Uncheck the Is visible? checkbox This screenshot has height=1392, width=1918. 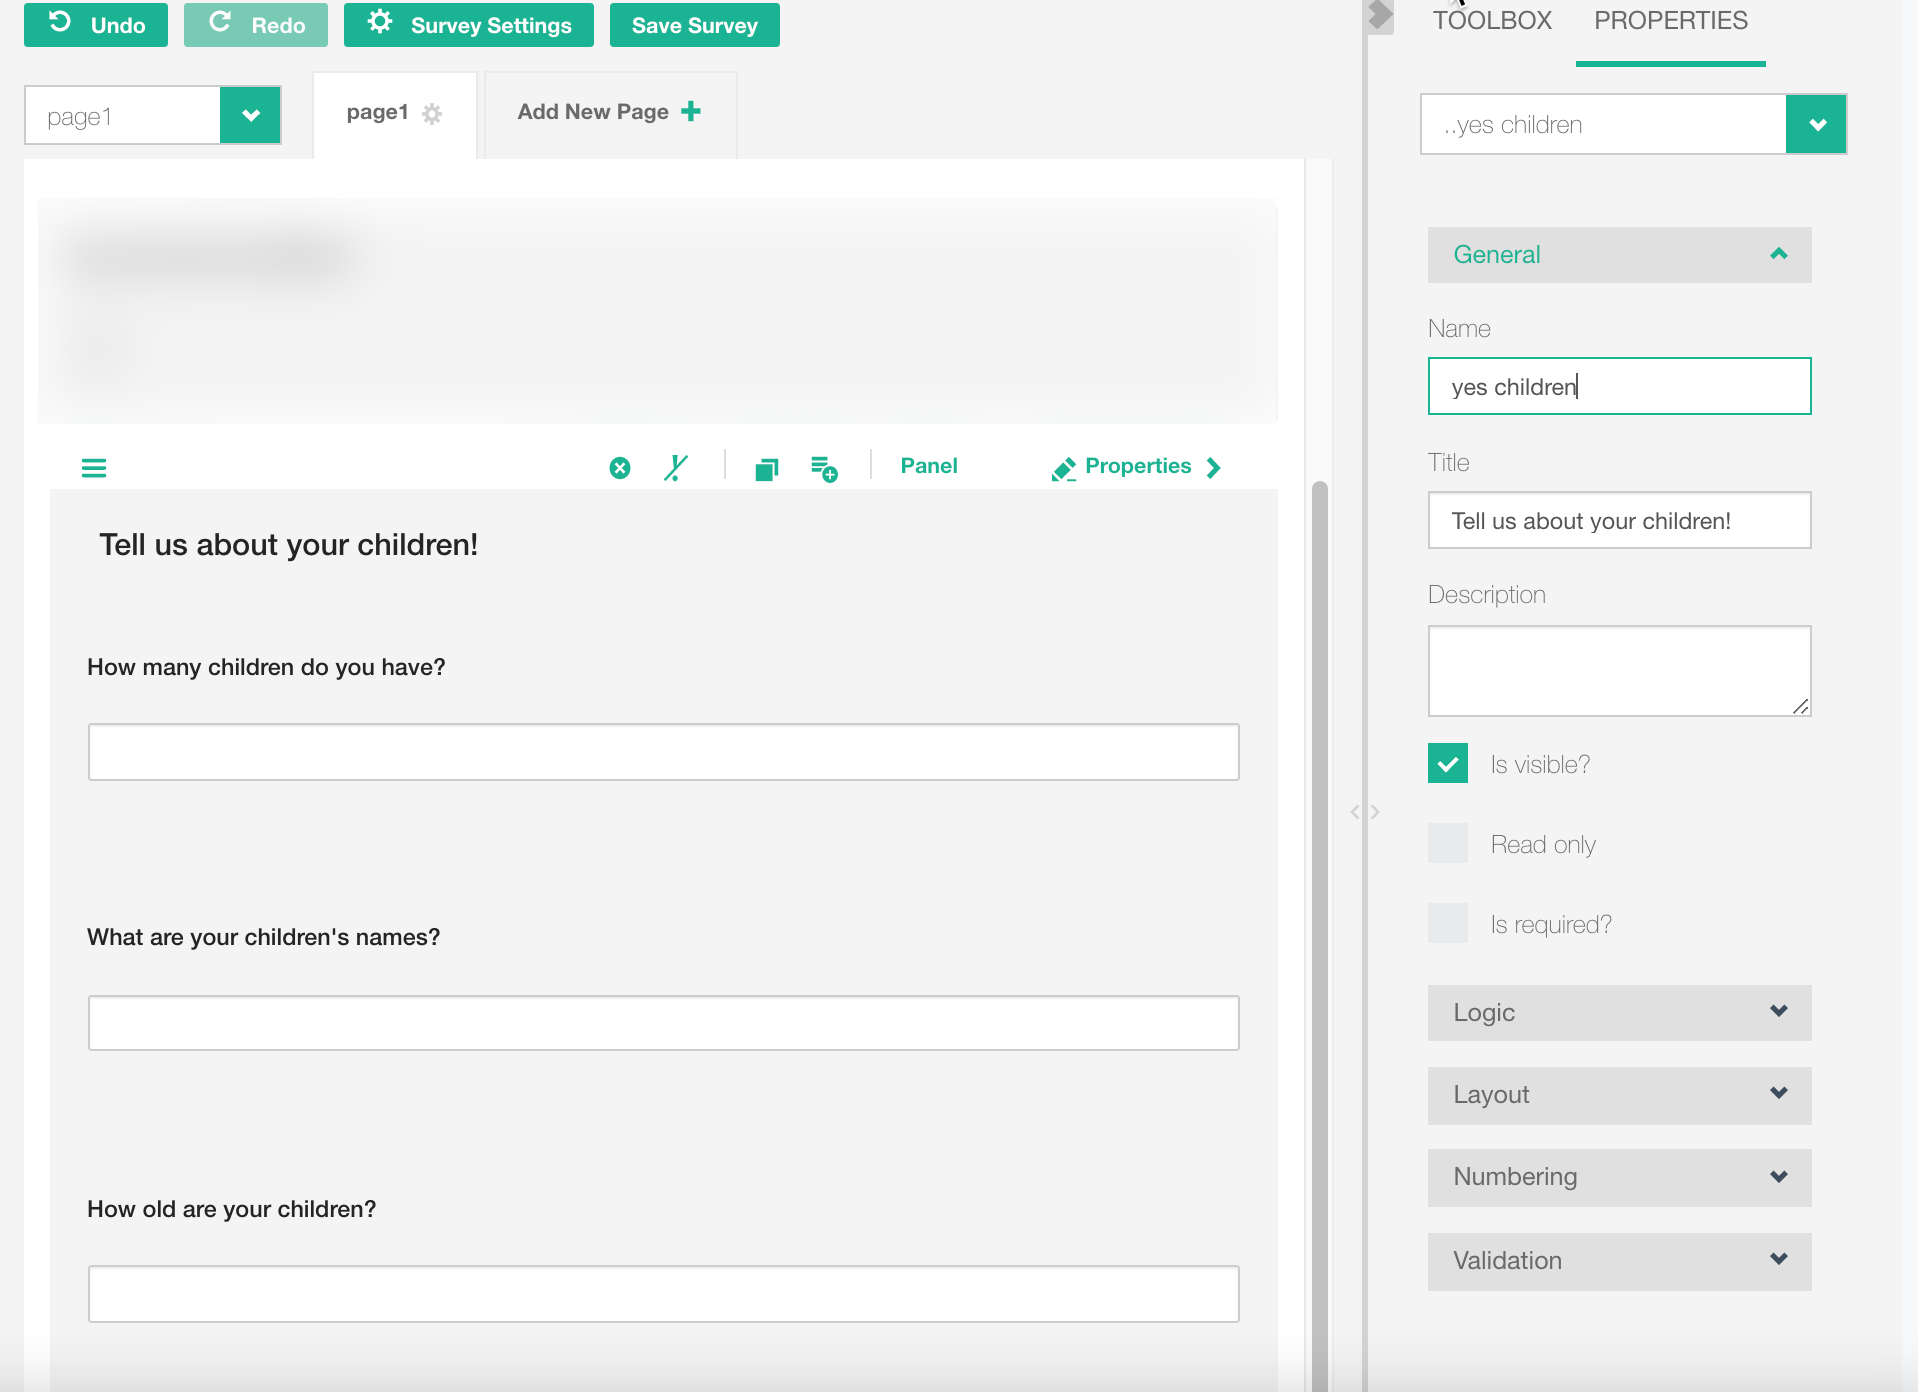click(1447, 764)
